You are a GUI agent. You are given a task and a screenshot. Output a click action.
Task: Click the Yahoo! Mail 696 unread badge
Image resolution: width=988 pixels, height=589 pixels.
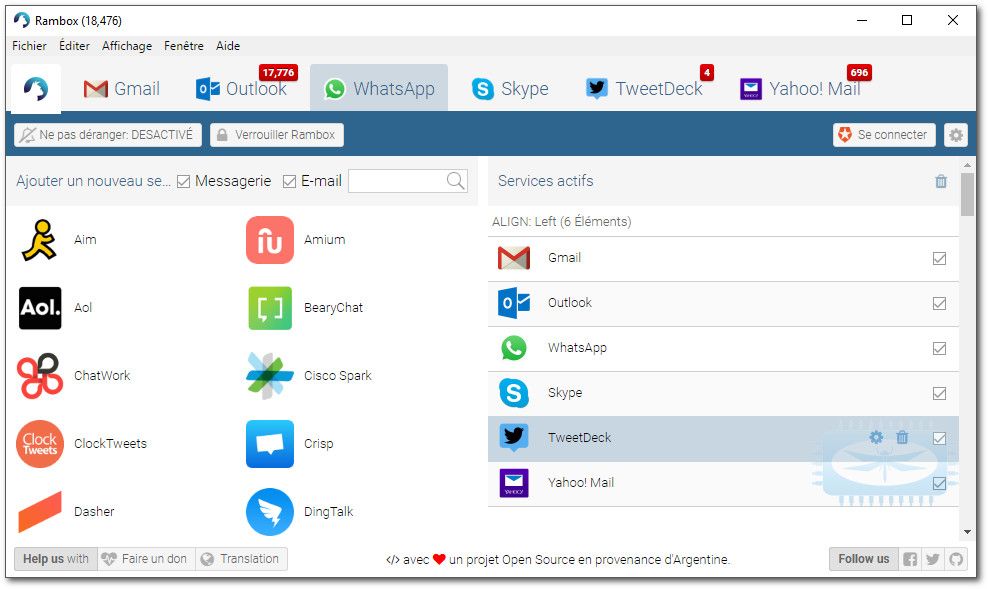pos(859,72)
